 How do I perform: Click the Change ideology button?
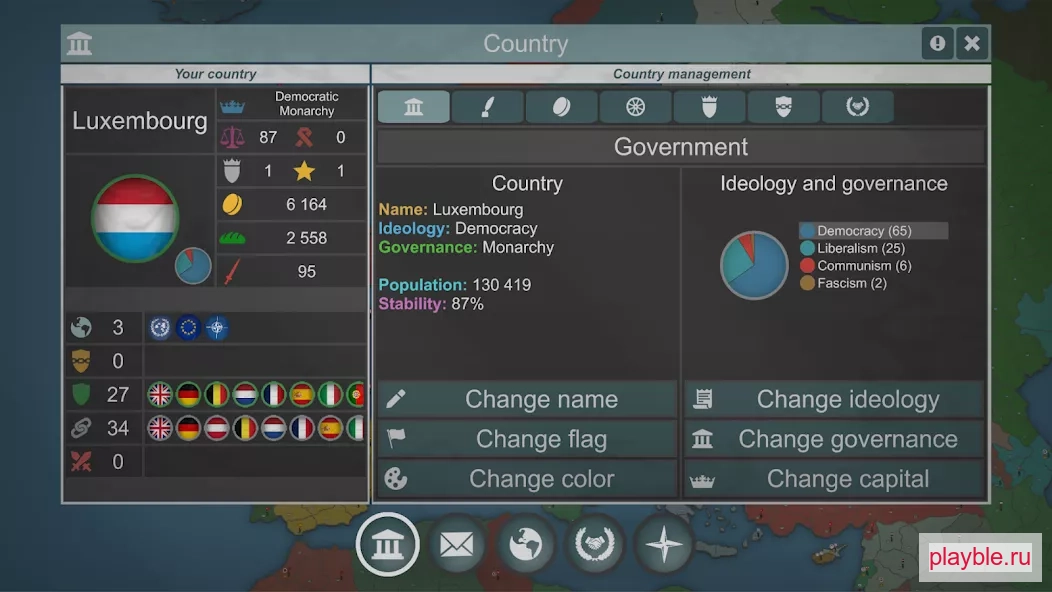pyautogui.click(x=834, y=399)
